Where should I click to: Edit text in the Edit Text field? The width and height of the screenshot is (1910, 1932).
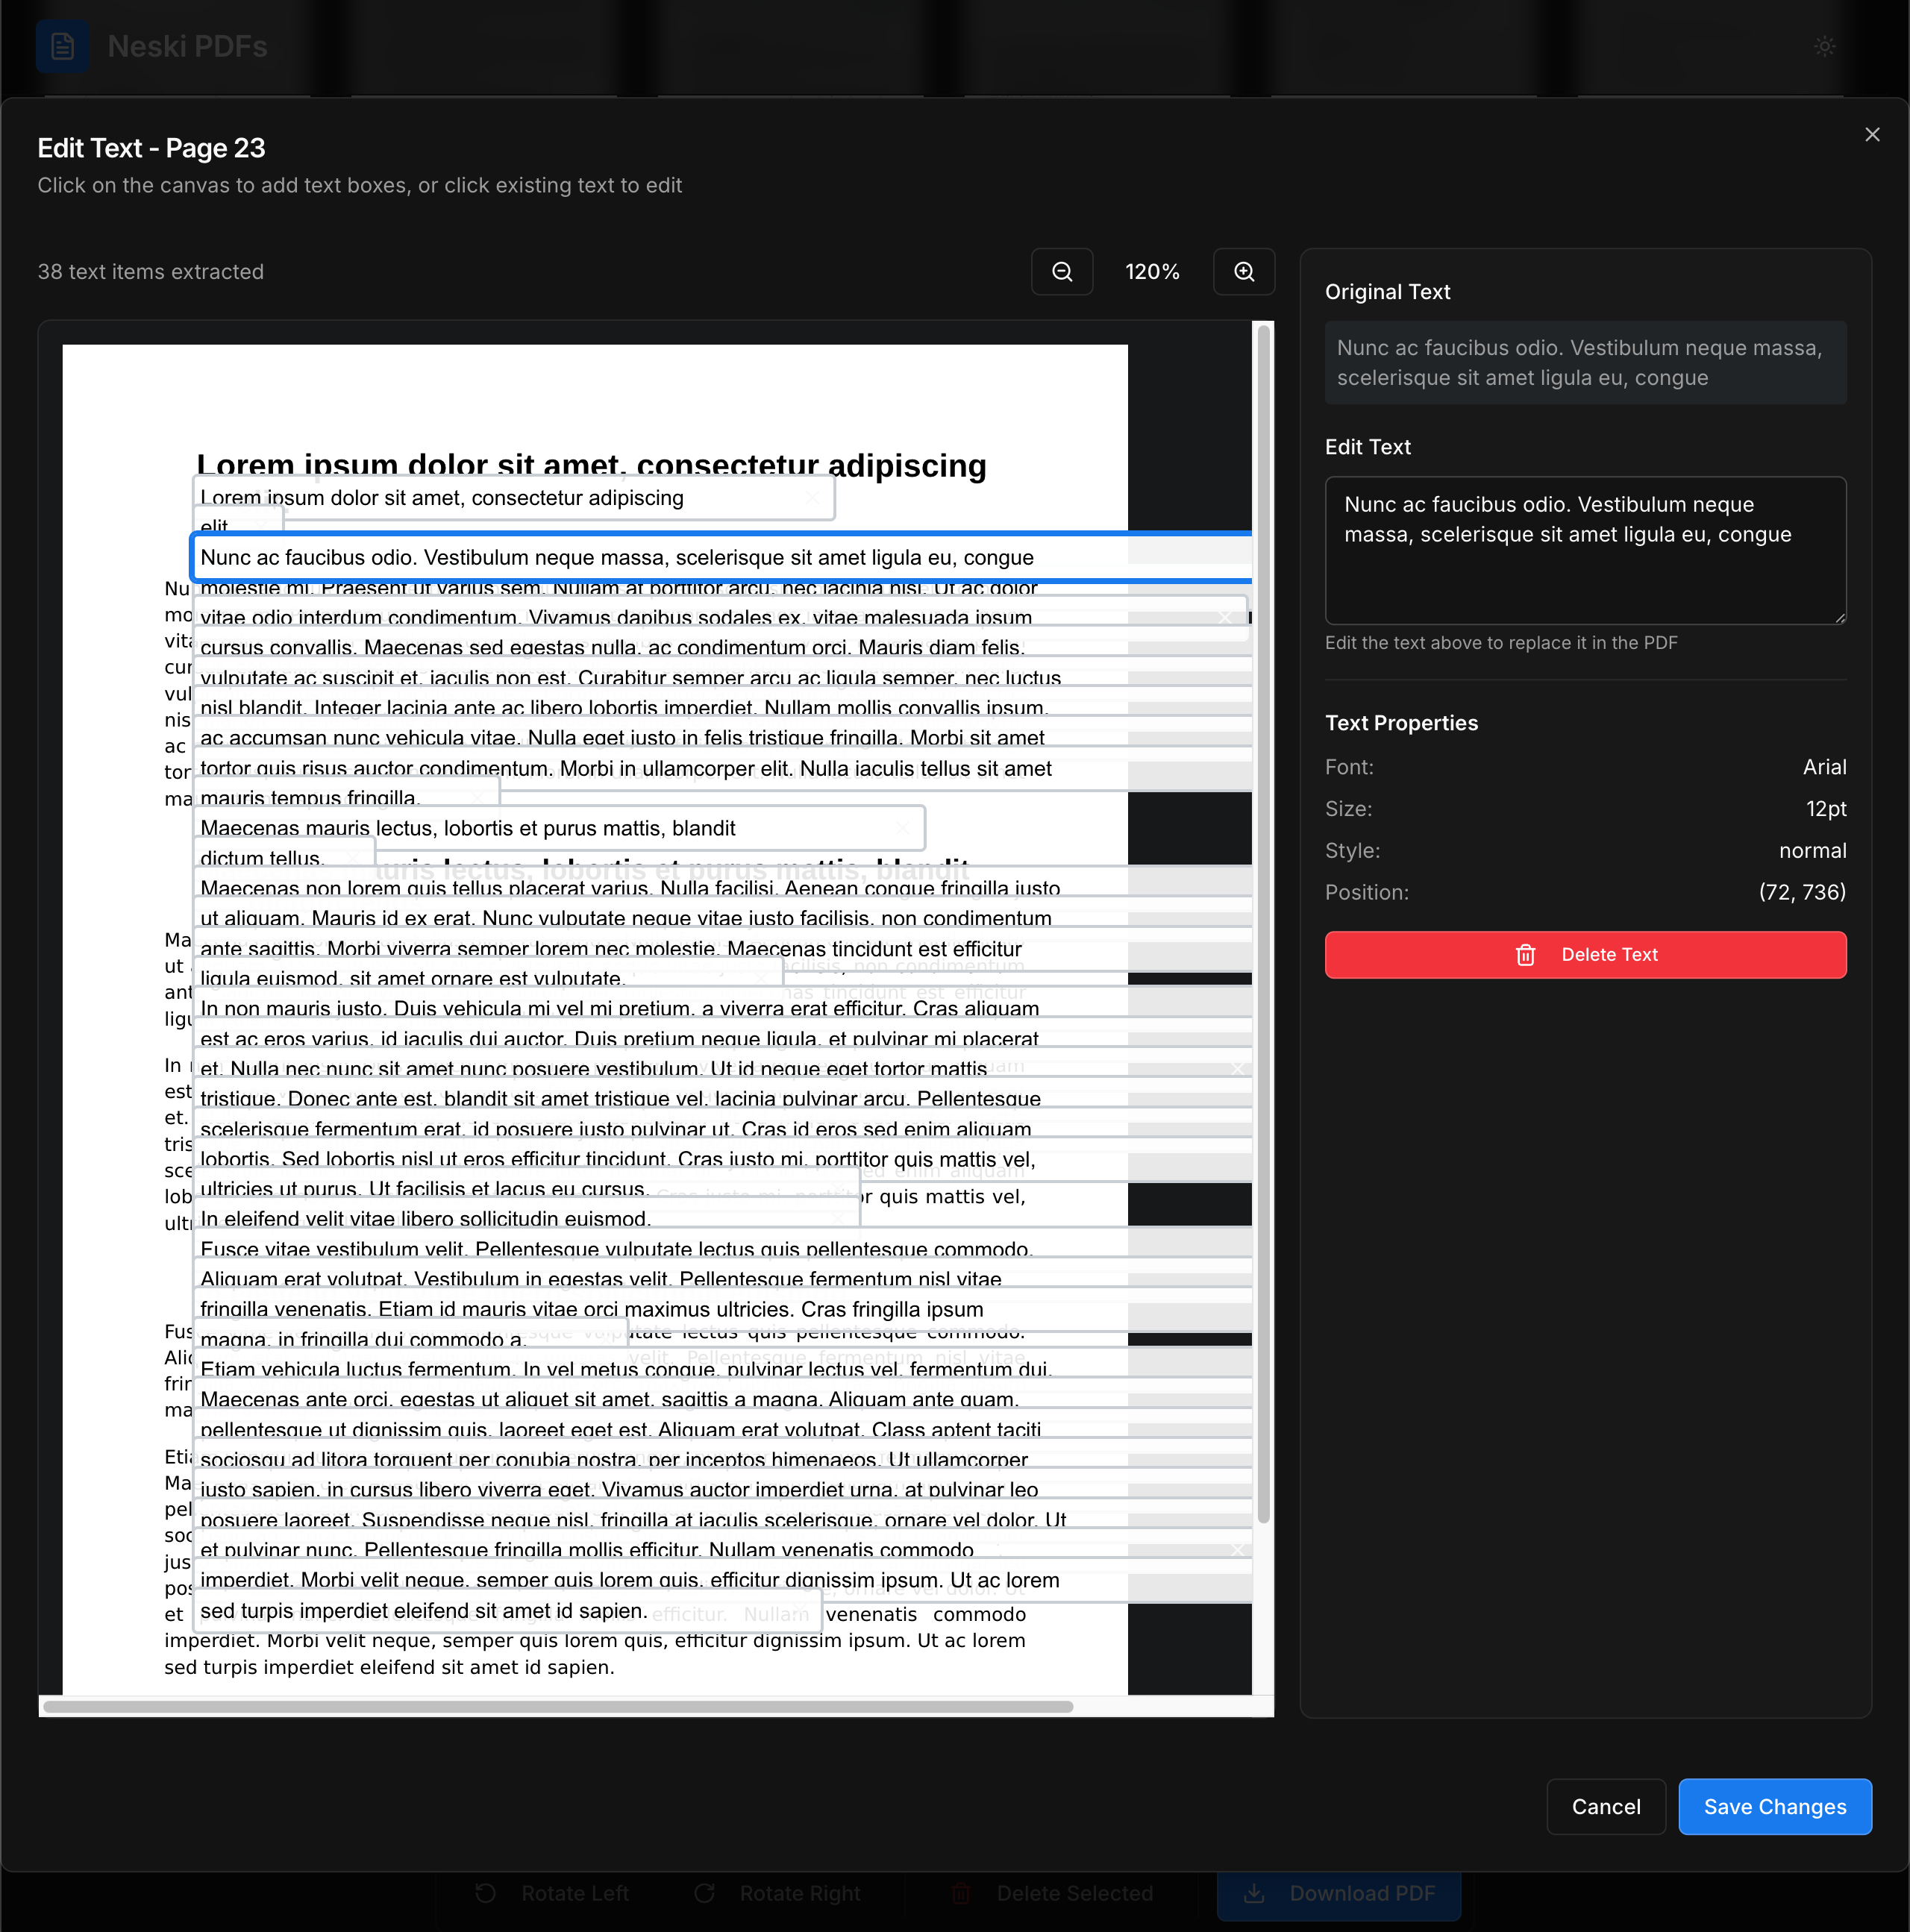coord(1585,550)
